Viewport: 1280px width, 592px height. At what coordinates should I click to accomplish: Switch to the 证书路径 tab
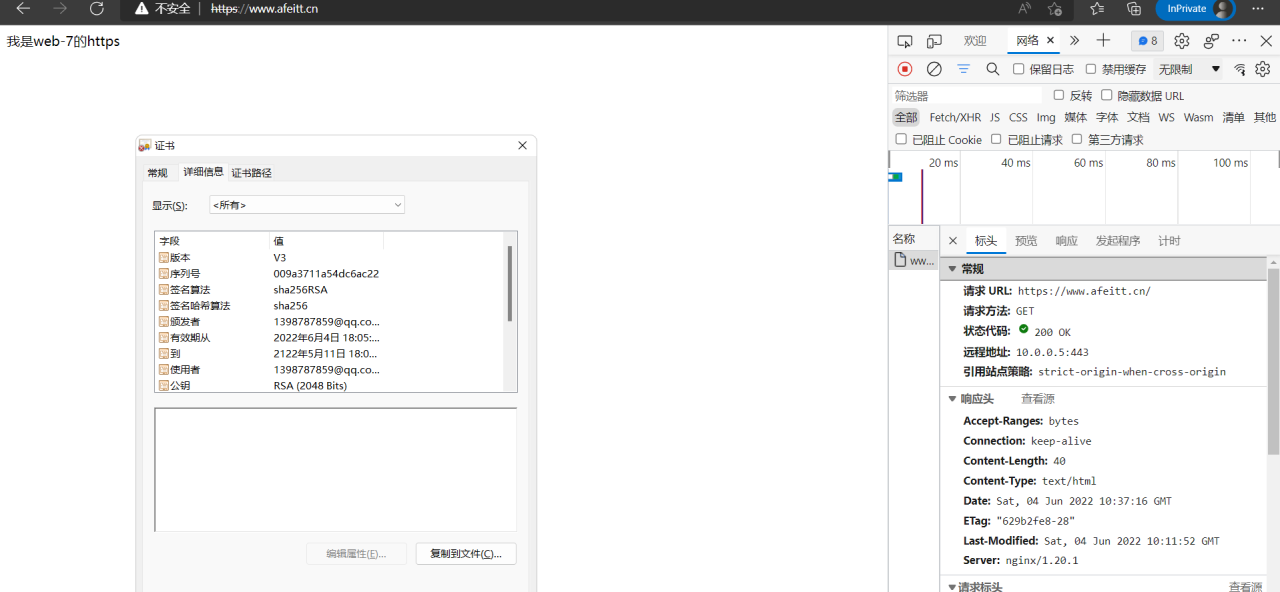point(251,173)
